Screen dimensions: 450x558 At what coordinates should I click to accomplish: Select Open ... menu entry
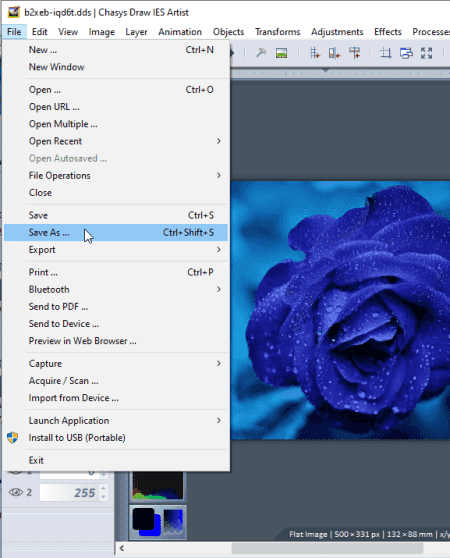[116, 90]
